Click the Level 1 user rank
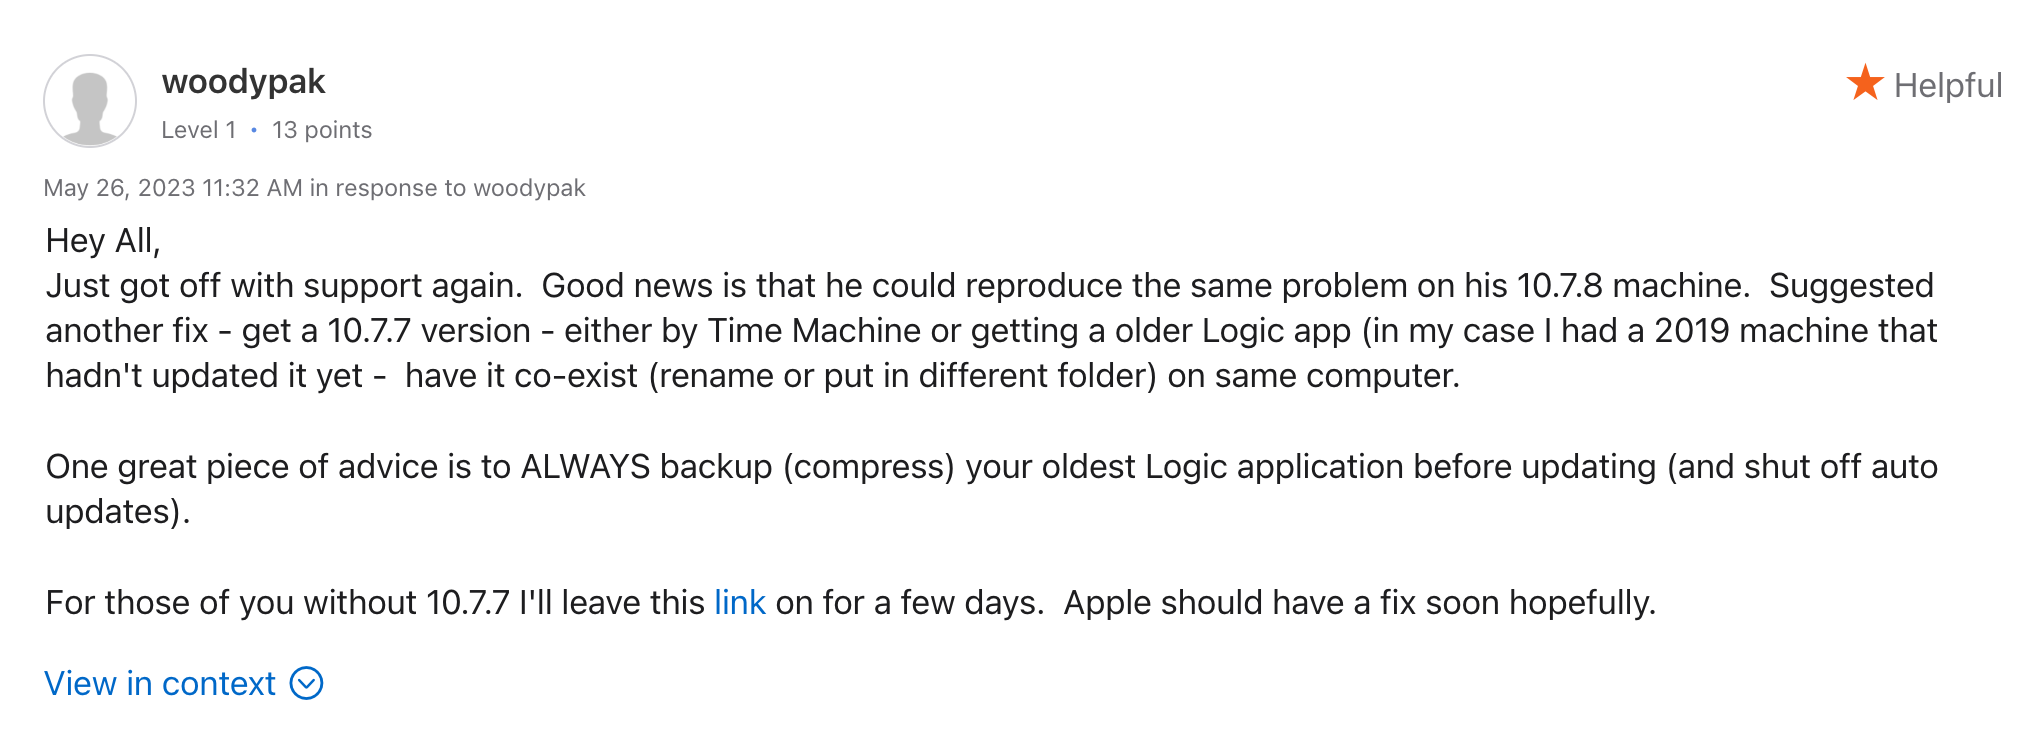Screen dimensions: 2042x748 click(x=198, y=130)
